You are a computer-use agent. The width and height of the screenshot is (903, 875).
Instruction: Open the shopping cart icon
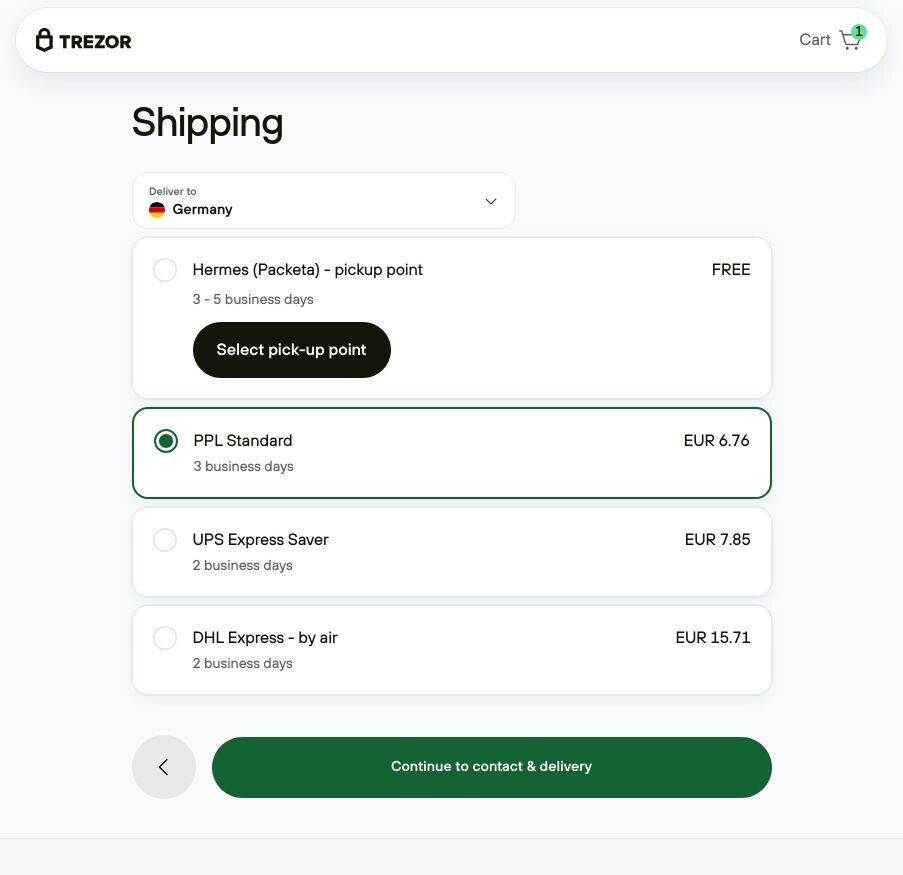click(849, 40)
